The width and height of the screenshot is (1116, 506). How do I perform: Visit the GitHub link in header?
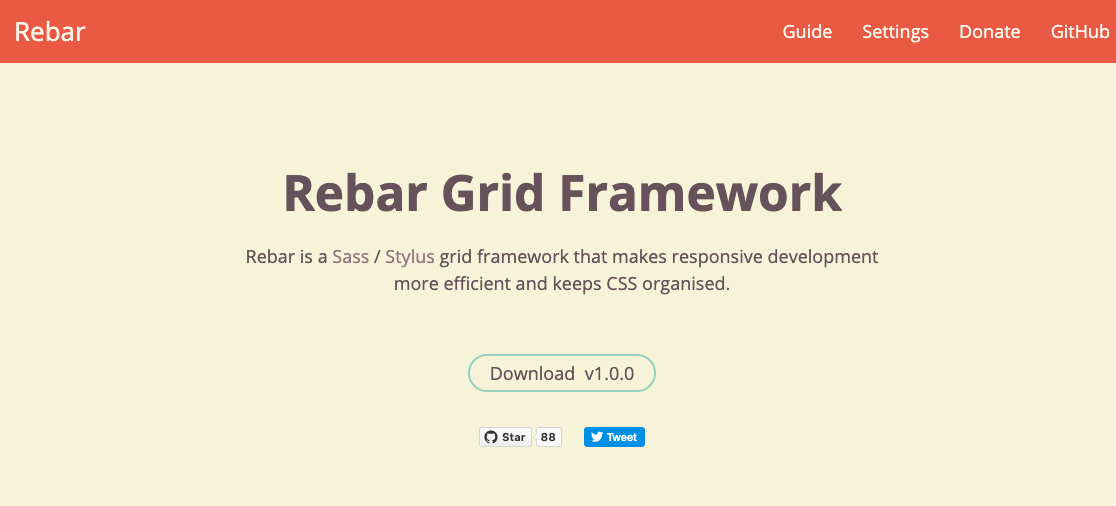click(1079, 32)
